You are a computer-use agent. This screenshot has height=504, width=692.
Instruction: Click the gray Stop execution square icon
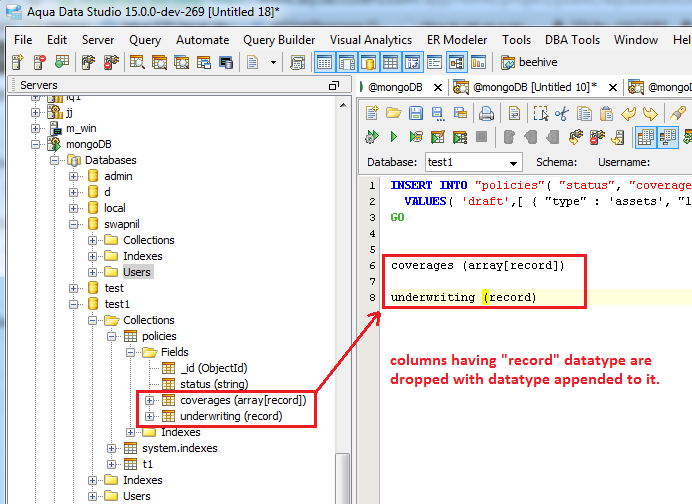[x=481, y=137]
